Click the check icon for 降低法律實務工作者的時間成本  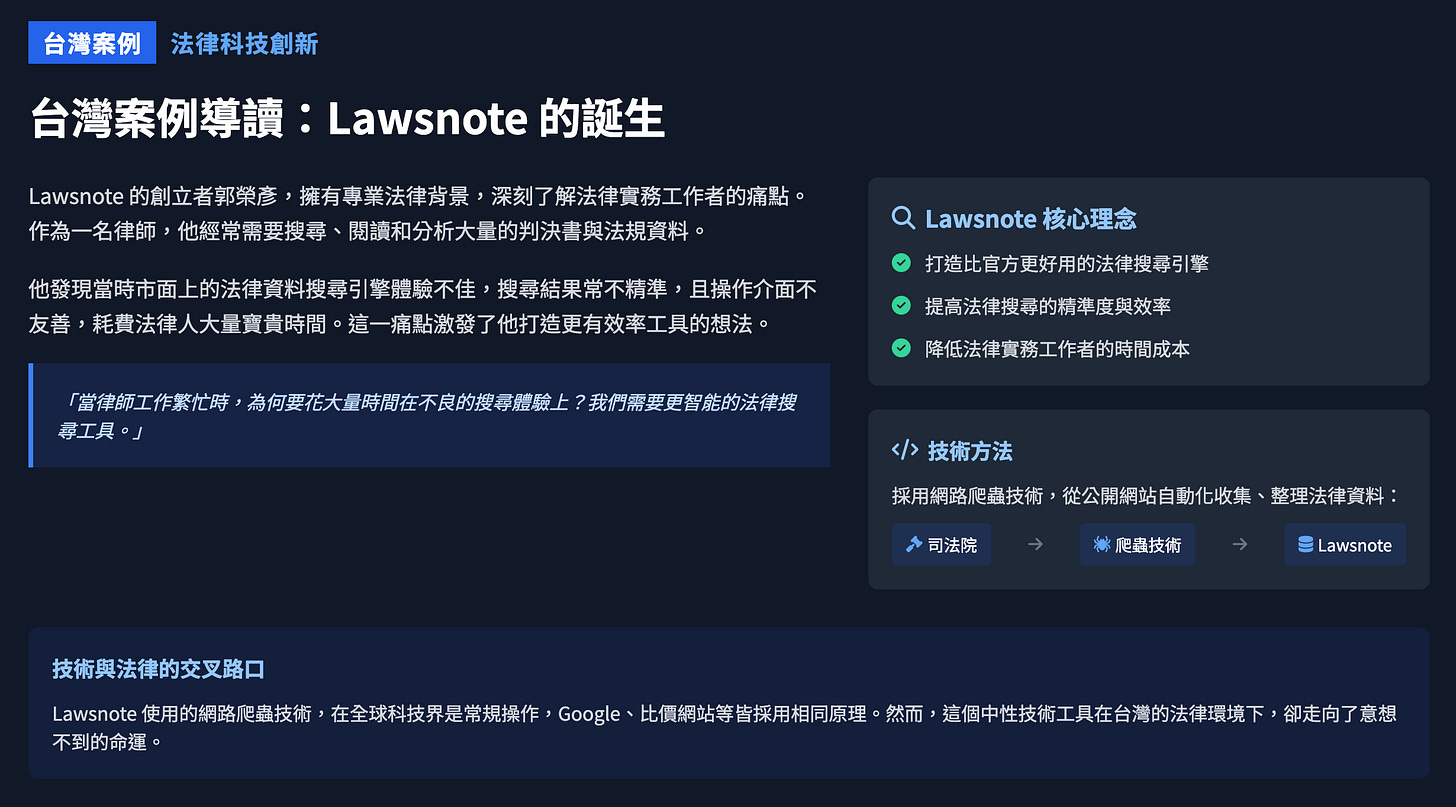pos(901,348)
